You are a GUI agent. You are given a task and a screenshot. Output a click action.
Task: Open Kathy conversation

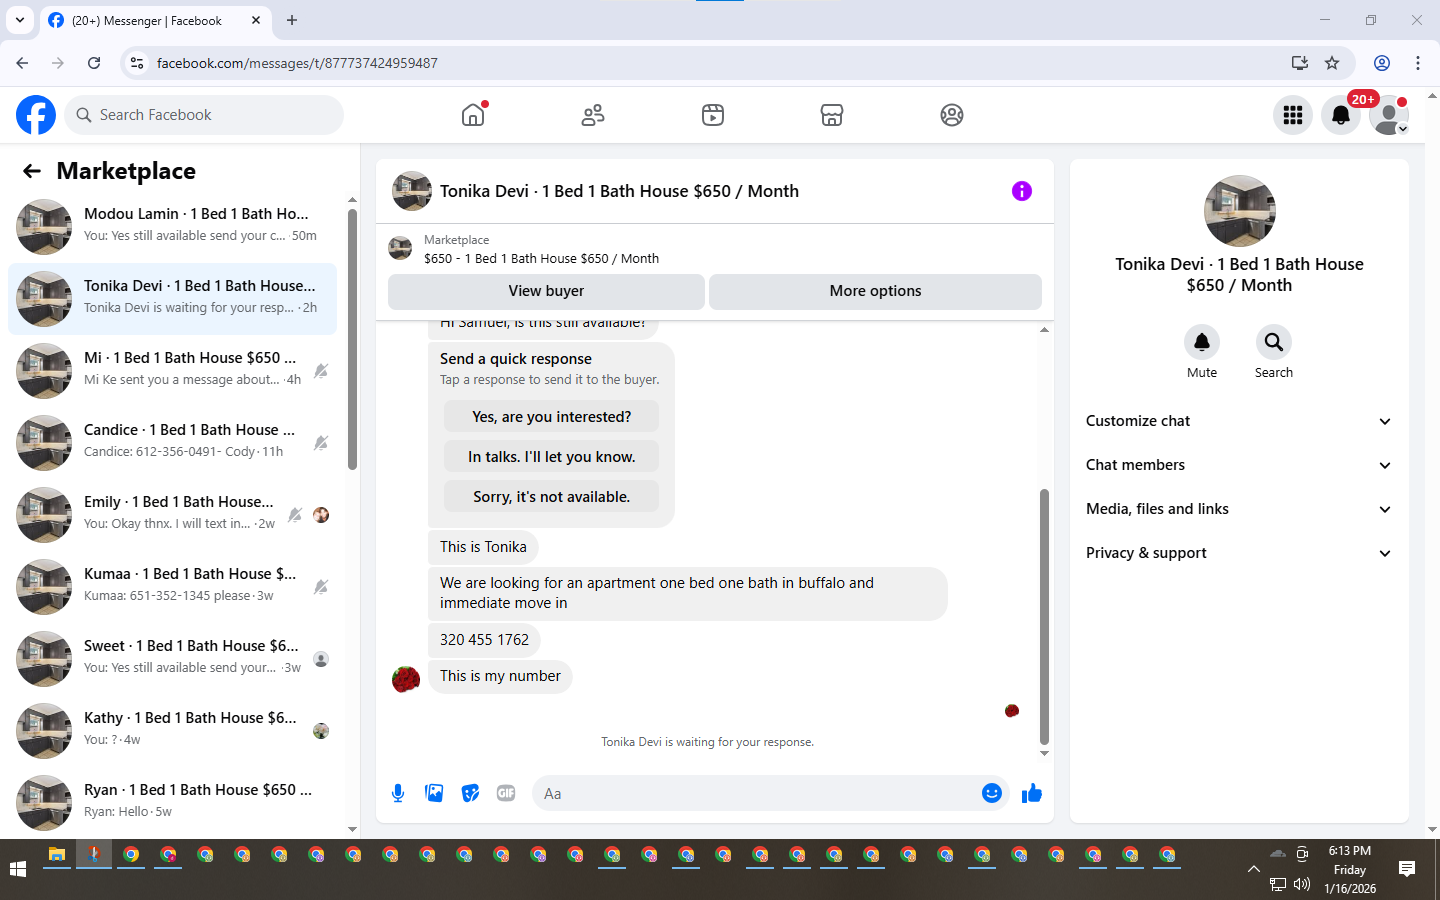point(172,731)
